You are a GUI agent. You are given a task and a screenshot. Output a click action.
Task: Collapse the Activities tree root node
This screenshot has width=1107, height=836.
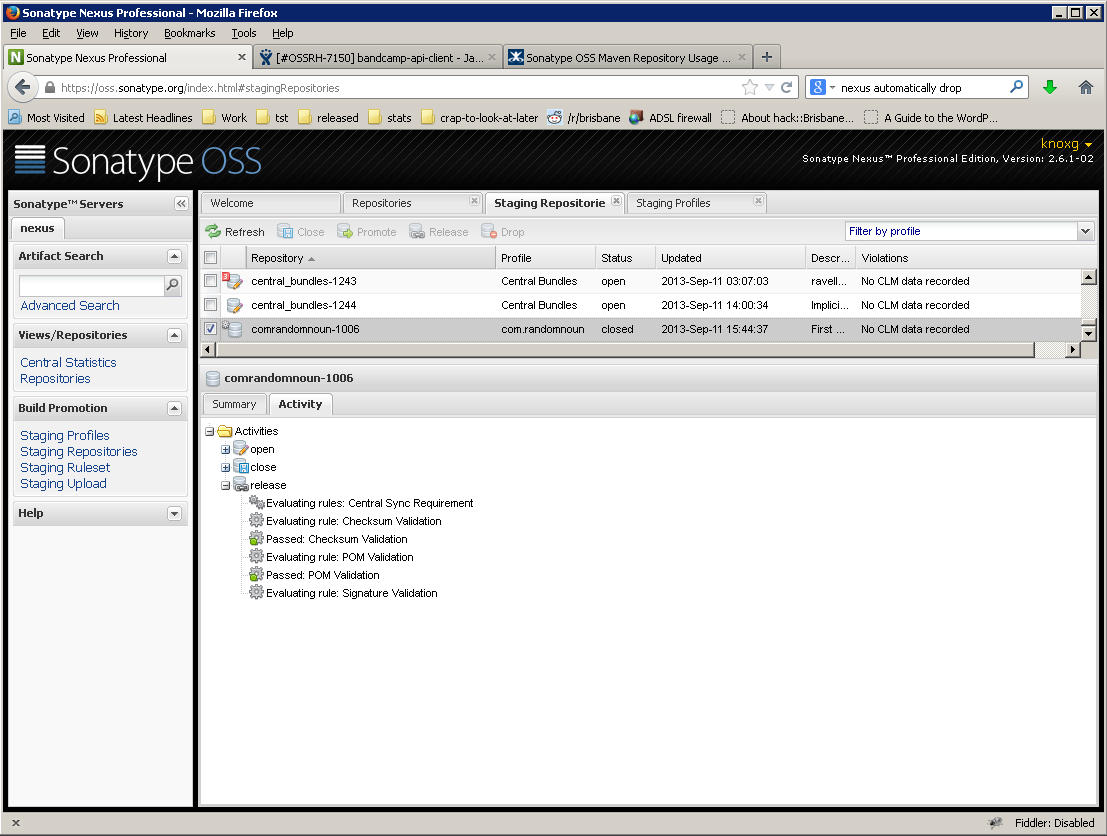210,431
